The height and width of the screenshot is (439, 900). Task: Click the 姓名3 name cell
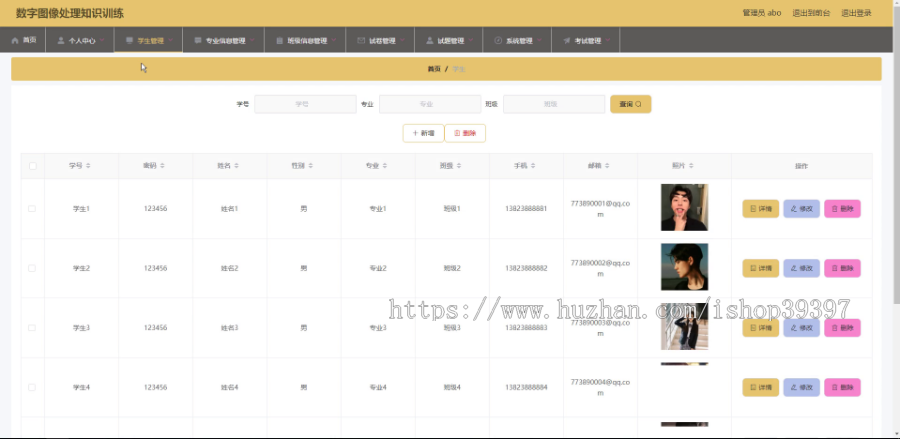coord(230,328)
